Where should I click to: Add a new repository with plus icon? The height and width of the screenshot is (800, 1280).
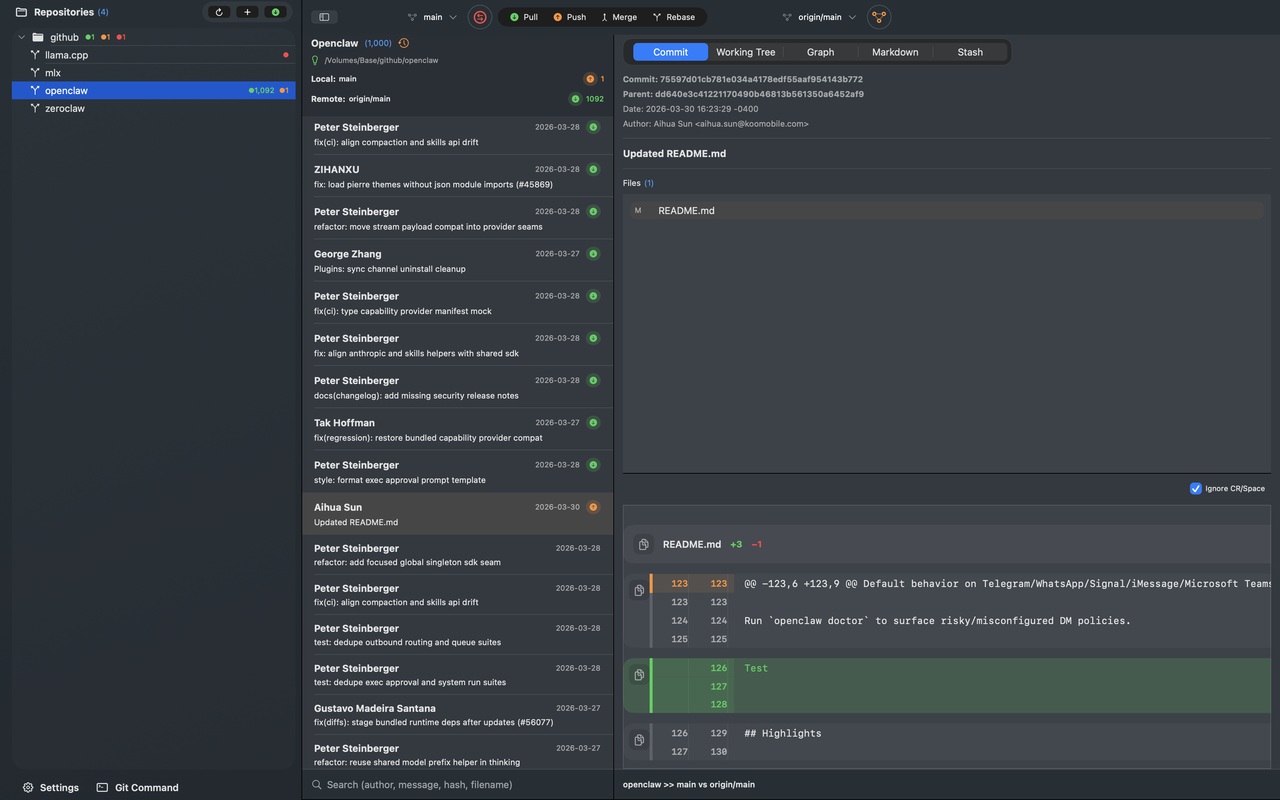(247, 12)
